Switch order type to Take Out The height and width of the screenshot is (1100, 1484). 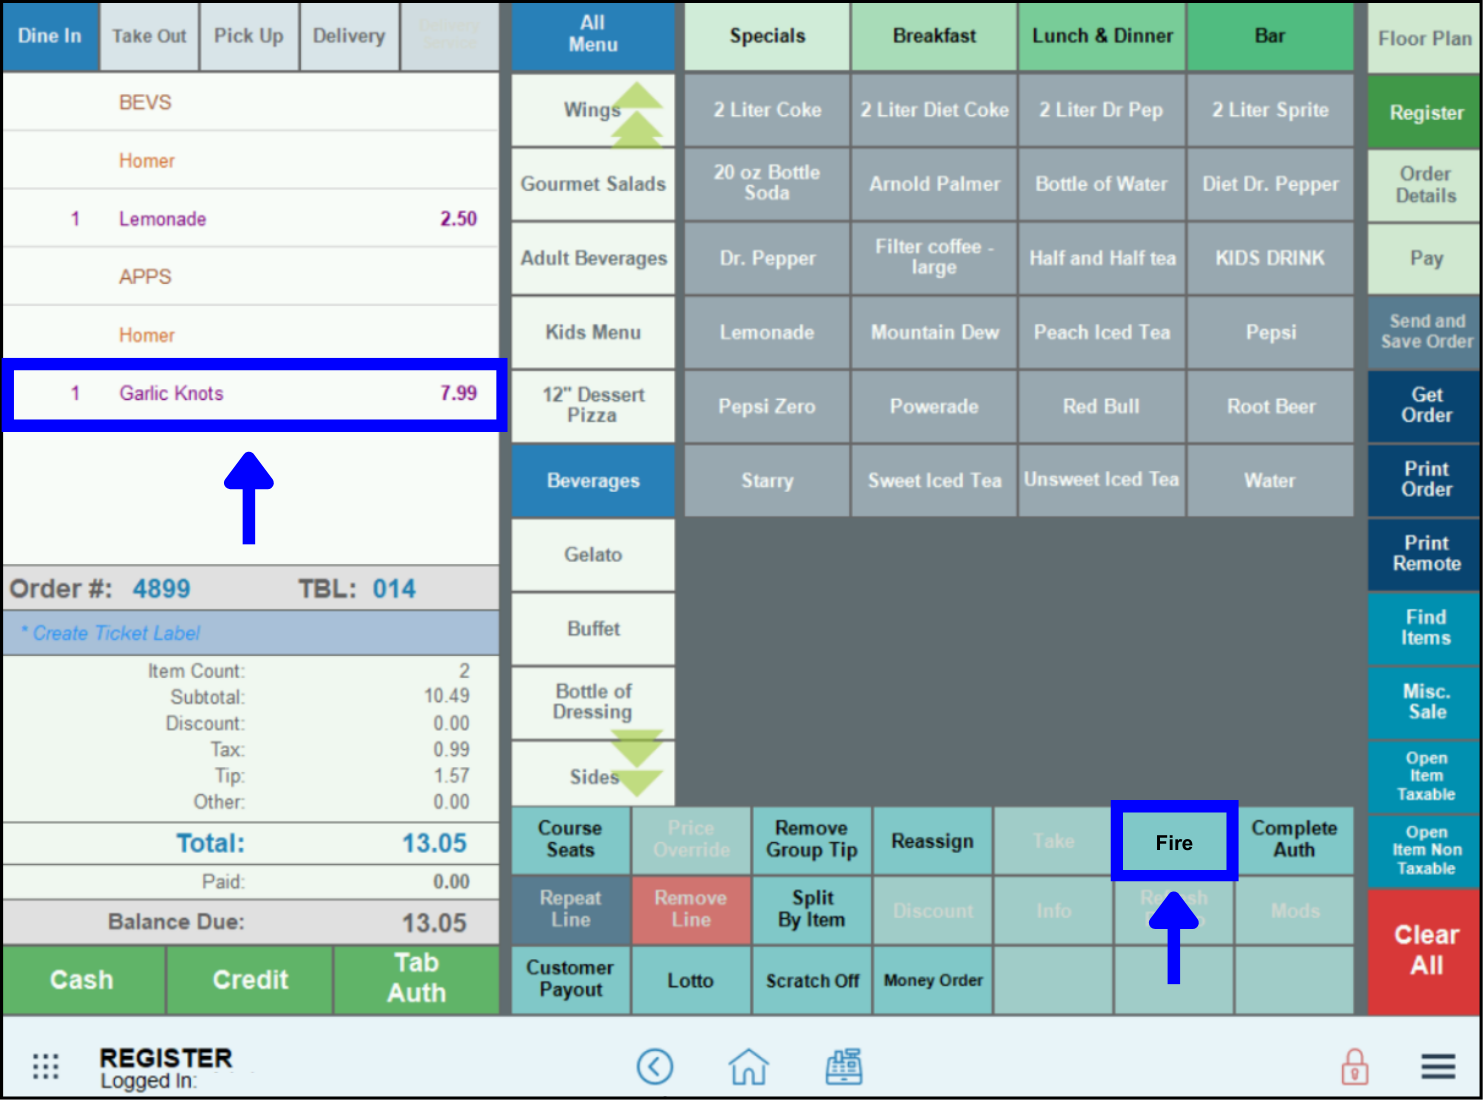[148, 36]
